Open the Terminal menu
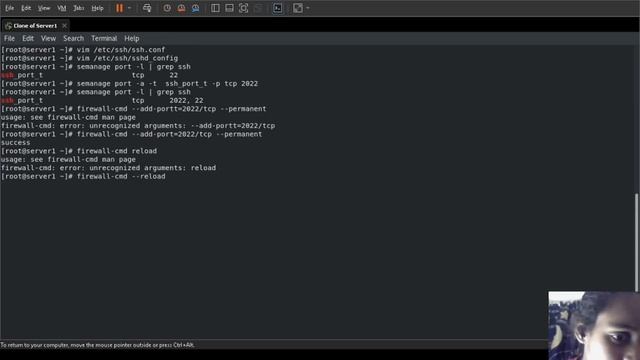Screen dimensions: 640x360 pyautogui.click(x=104, y=38)
